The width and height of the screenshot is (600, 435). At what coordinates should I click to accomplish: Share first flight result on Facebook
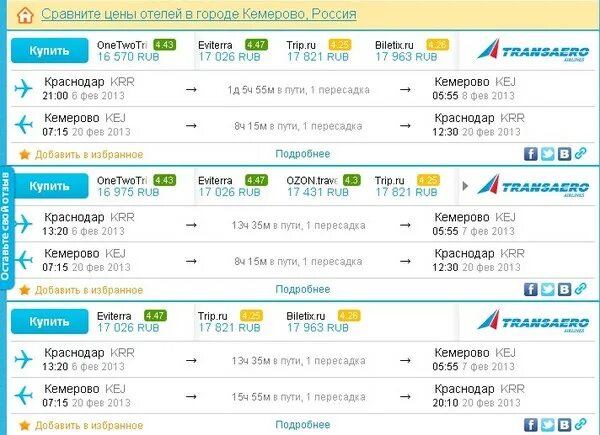point(530,154)
